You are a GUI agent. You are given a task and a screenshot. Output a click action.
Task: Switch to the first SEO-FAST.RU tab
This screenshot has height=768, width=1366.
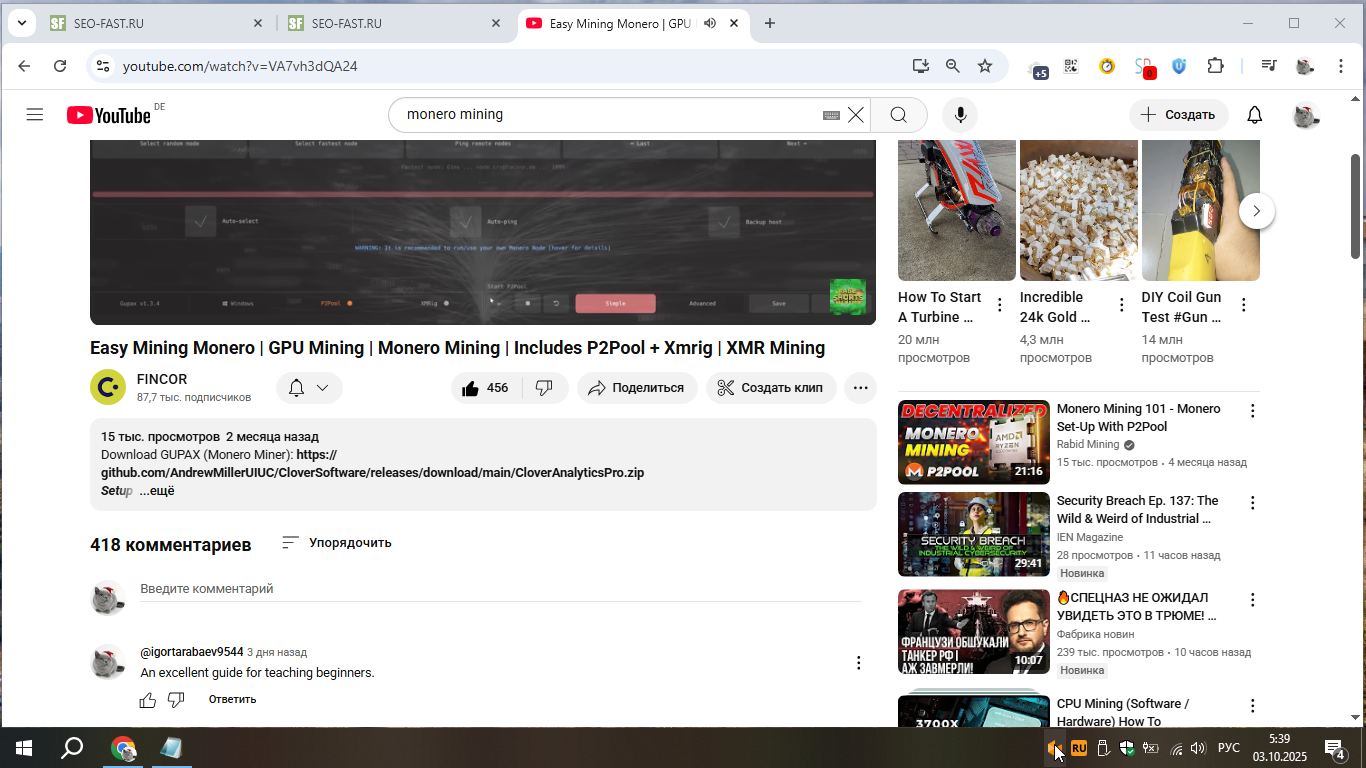[157, 23]
